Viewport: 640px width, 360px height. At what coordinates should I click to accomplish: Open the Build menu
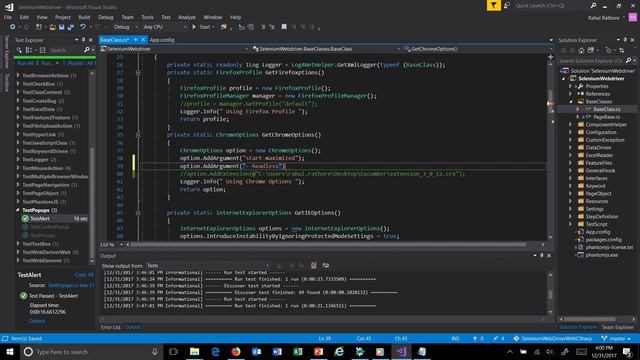84,17
